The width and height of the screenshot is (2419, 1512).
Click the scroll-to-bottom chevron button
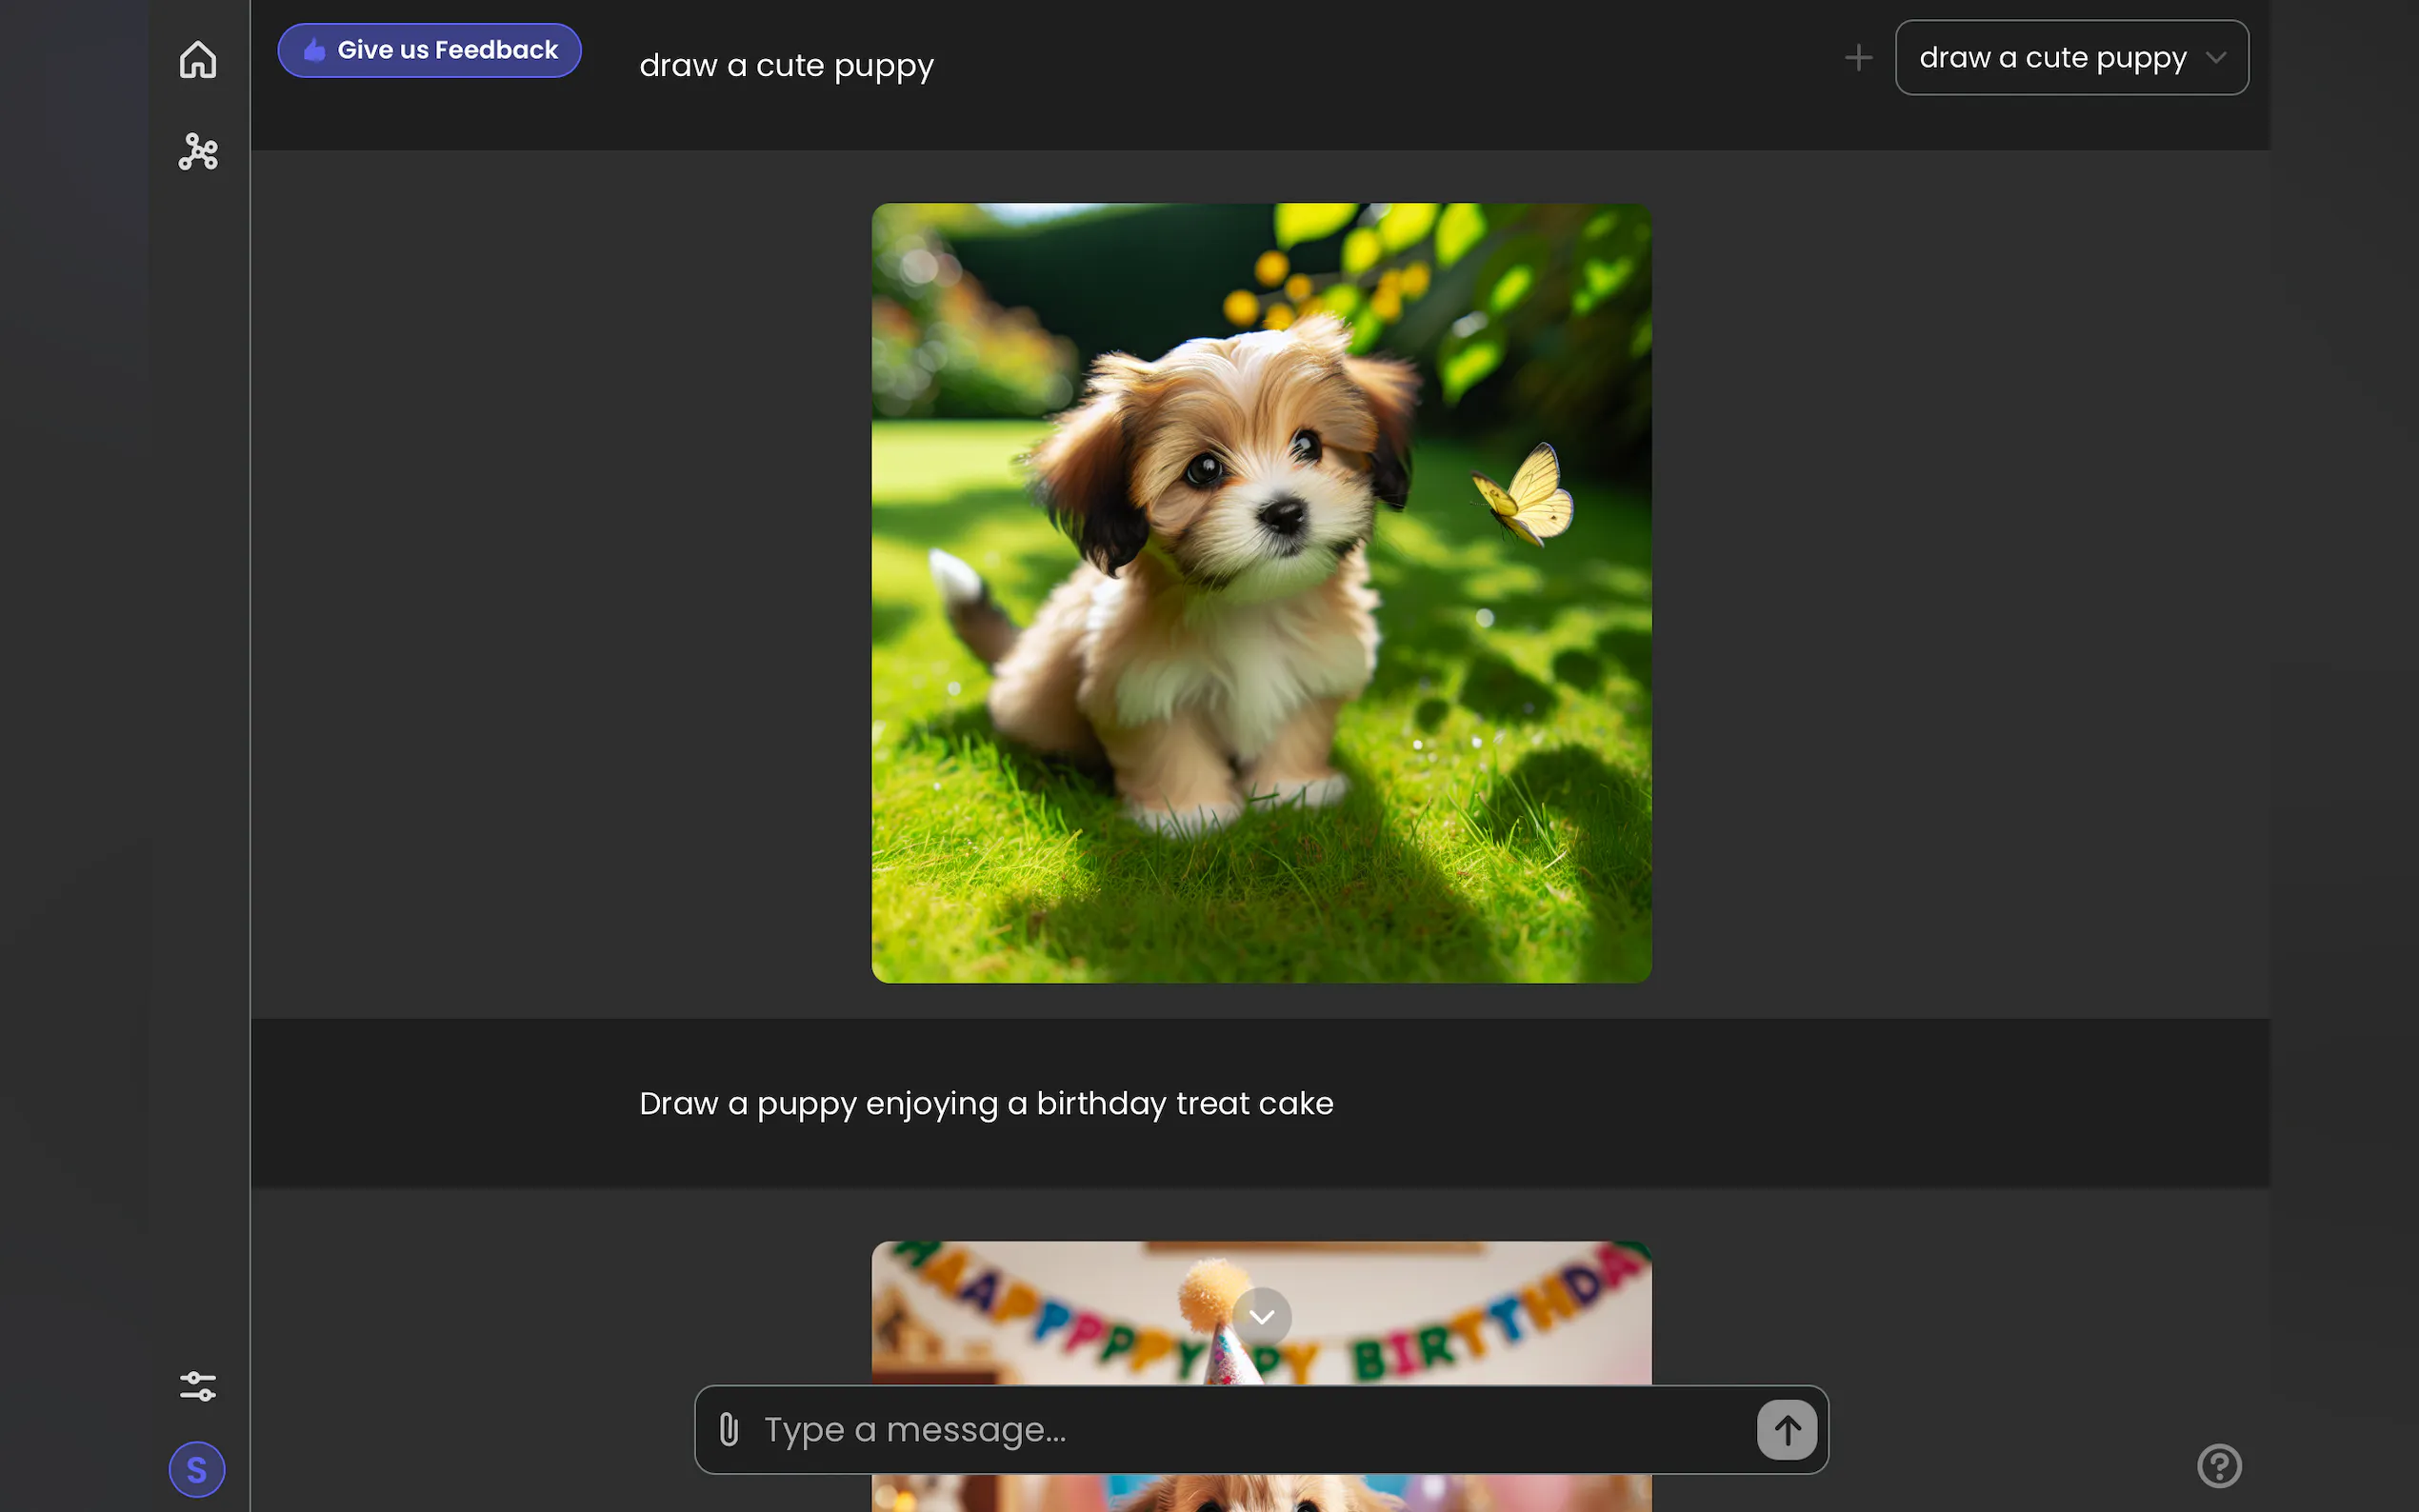[x=1261, y=1317]
